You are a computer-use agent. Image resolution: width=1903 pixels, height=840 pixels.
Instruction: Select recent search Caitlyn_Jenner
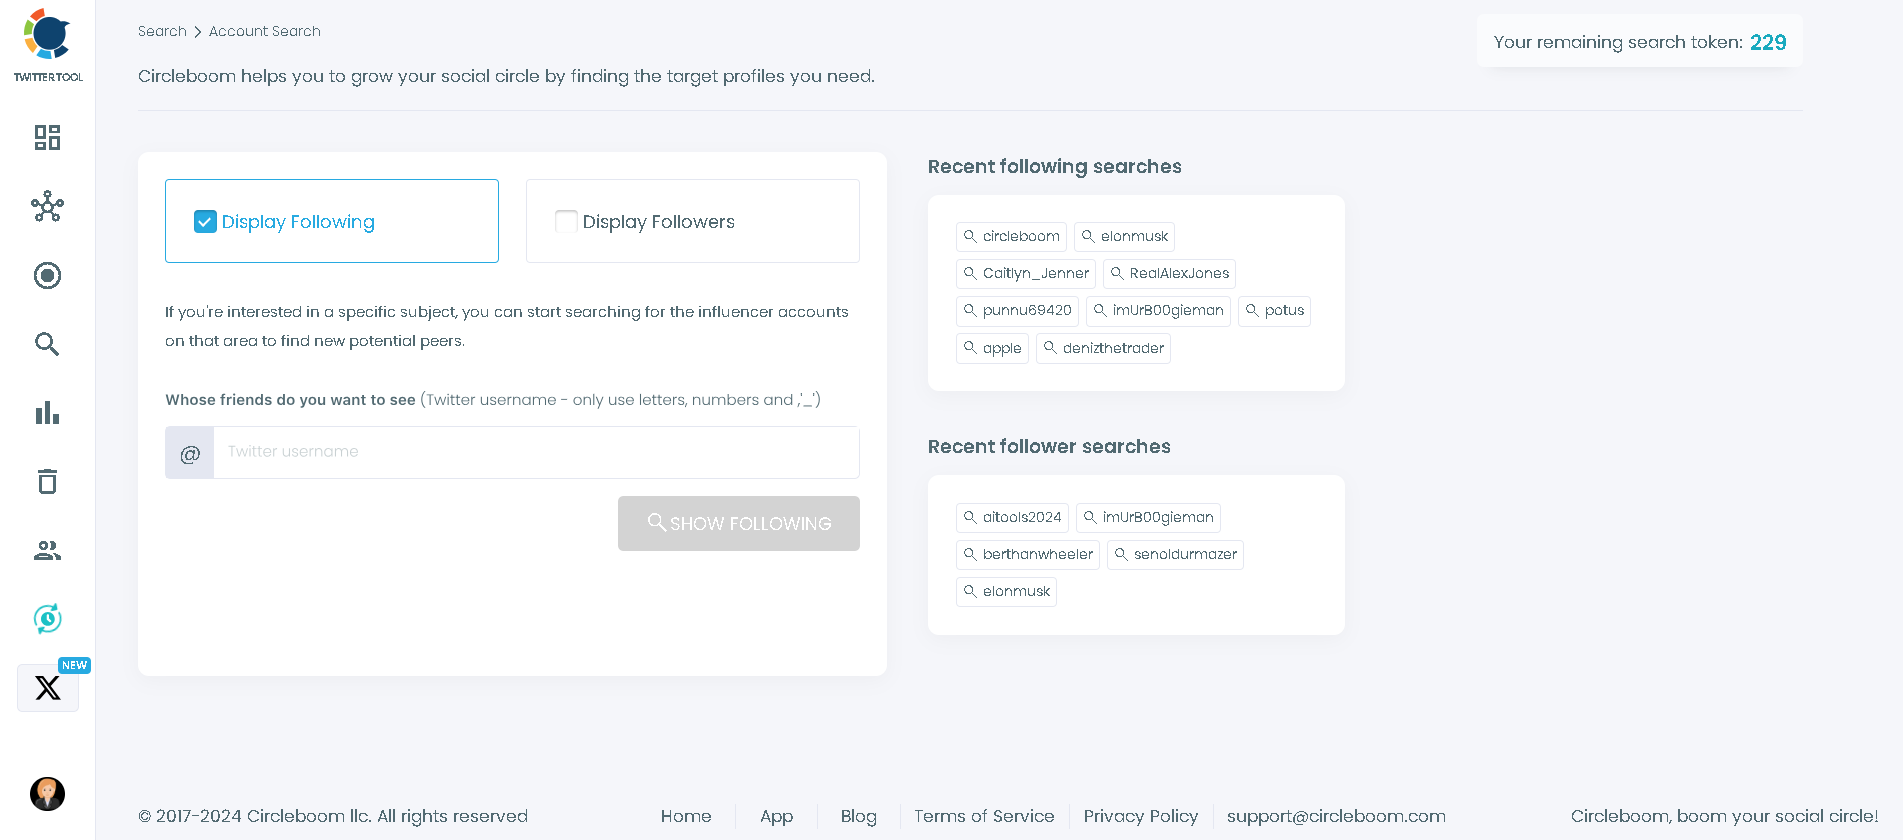coord(1026,274)
